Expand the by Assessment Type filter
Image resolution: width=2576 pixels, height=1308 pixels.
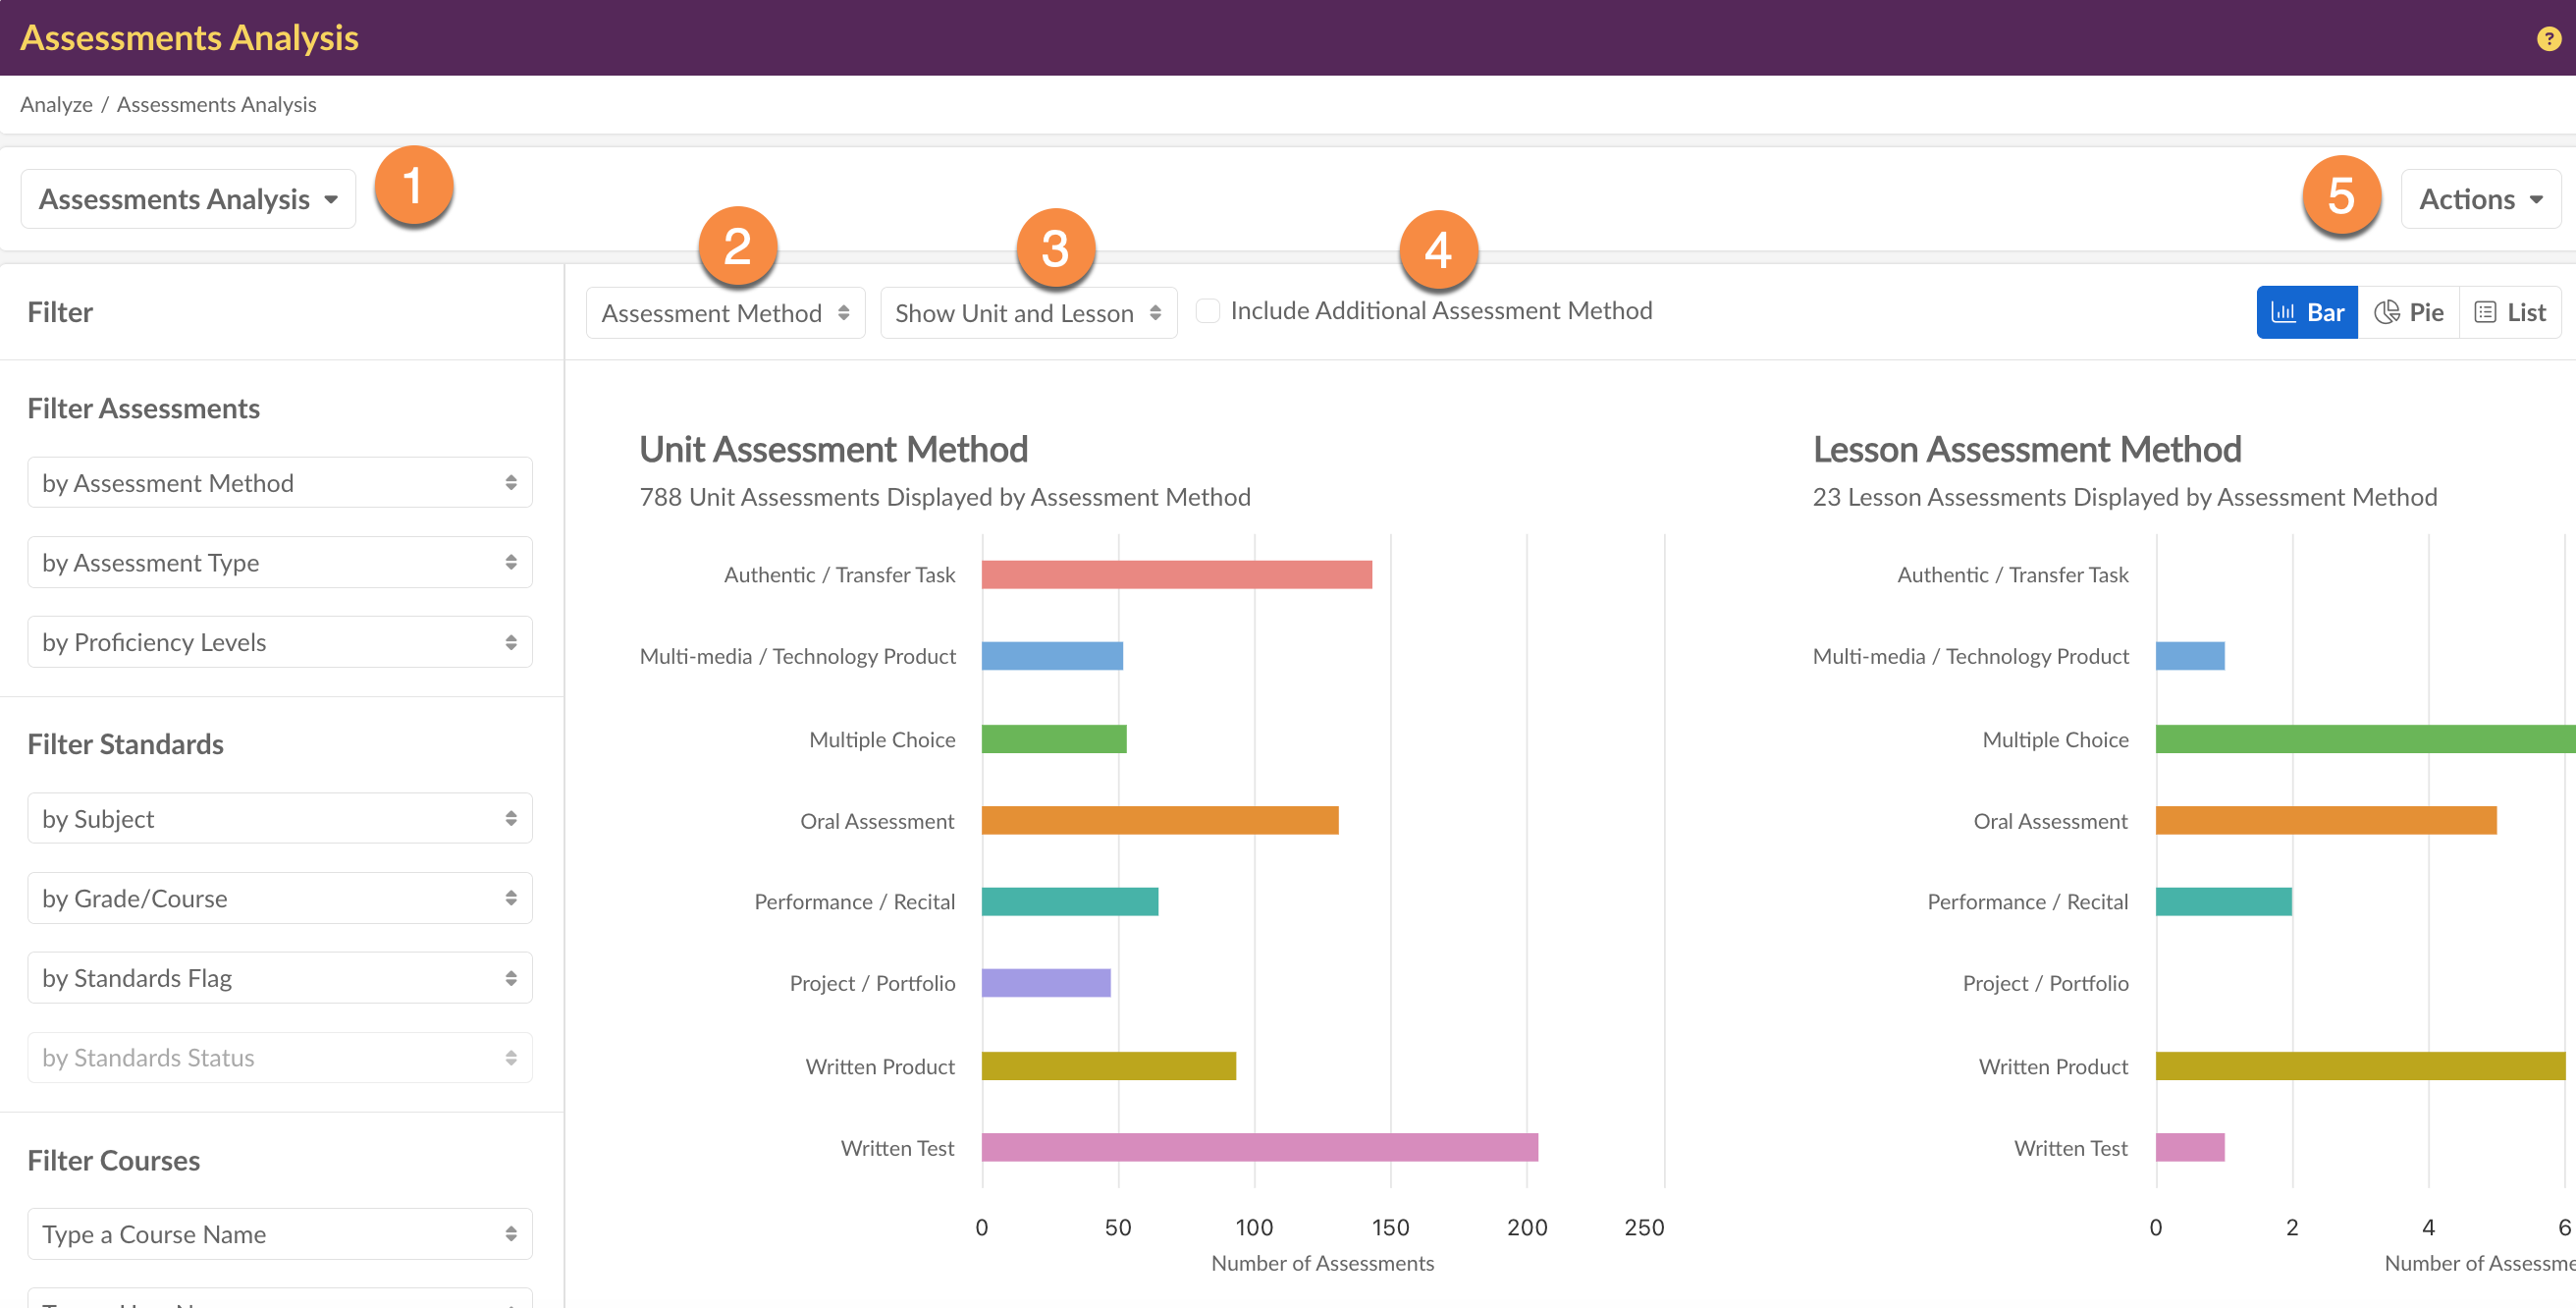(279, 563)
